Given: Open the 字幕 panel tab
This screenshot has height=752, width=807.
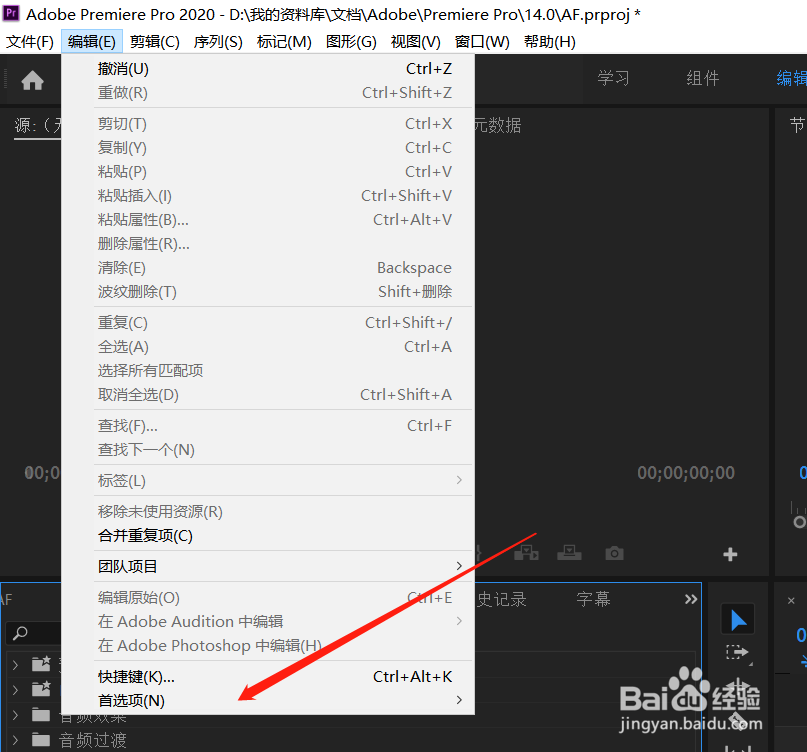Looking at the screenshot, I should [593, 599].
